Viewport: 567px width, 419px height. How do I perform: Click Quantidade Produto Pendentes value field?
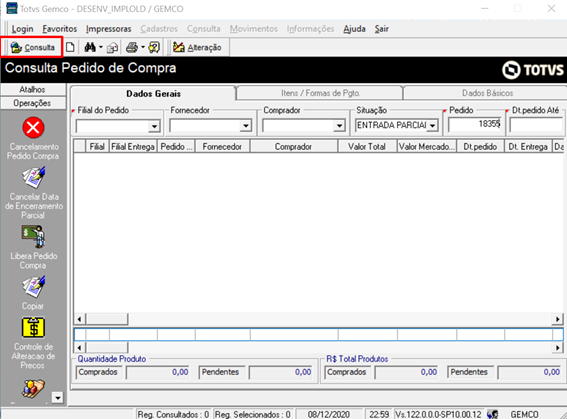click(281, 372)
